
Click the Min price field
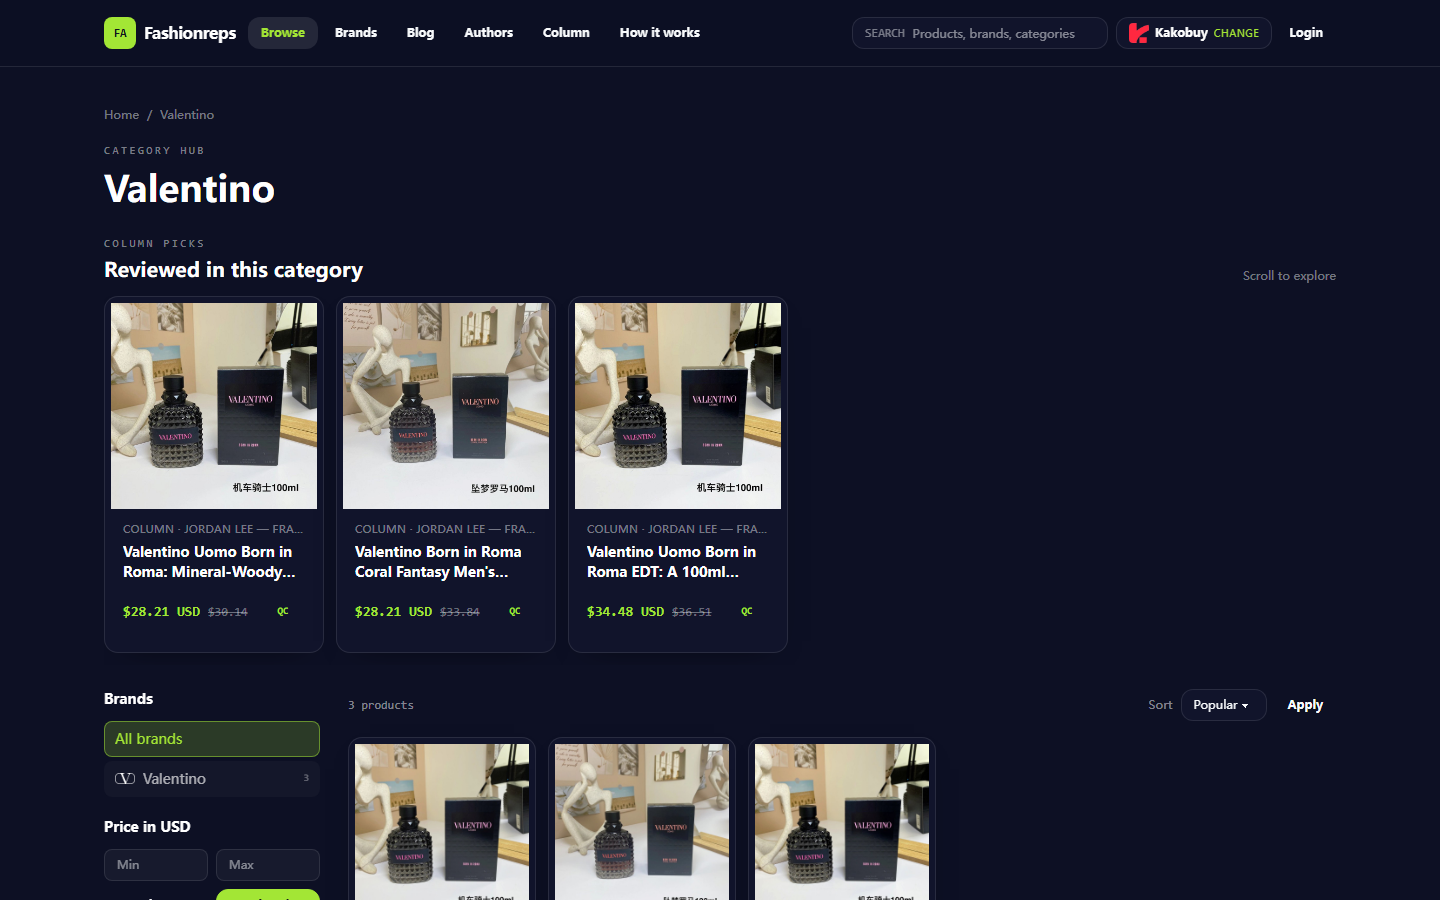156,865
